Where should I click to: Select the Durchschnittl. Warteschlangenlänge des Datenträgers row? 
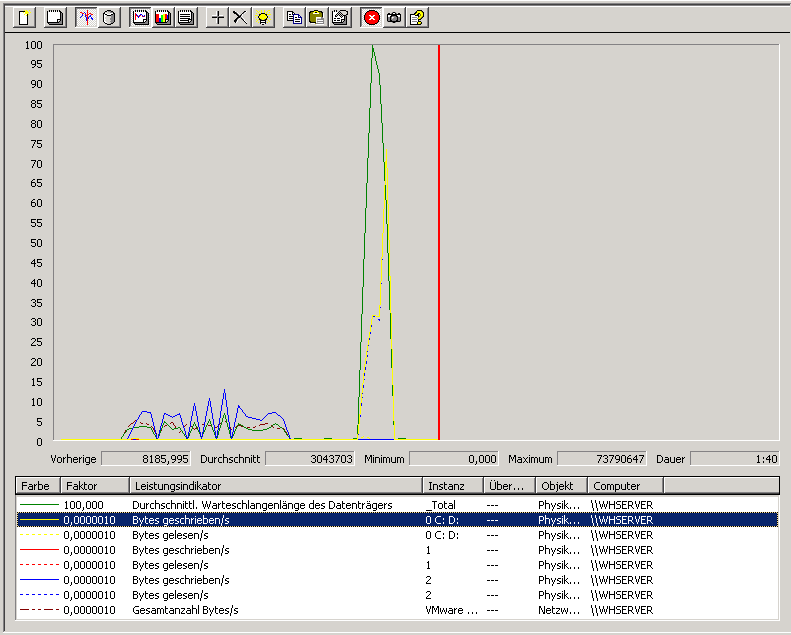click(x=398, y=505)
